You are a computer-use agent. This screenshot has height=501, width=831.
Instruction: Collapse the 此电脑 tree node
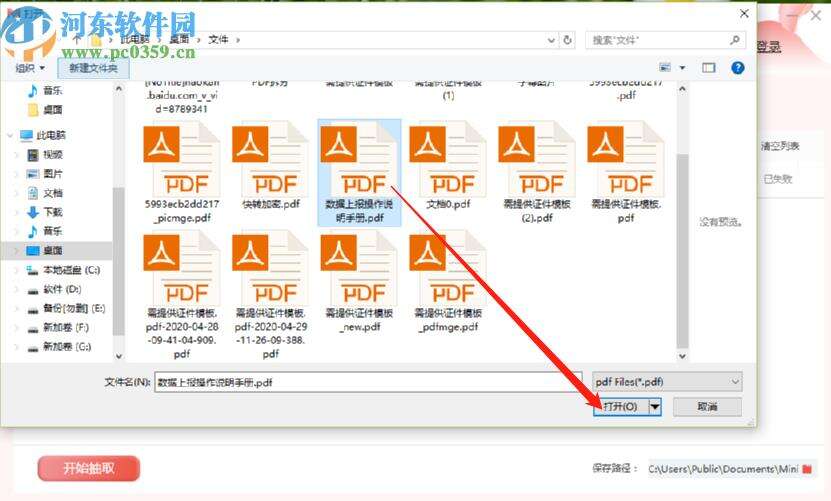click(10, 136)
